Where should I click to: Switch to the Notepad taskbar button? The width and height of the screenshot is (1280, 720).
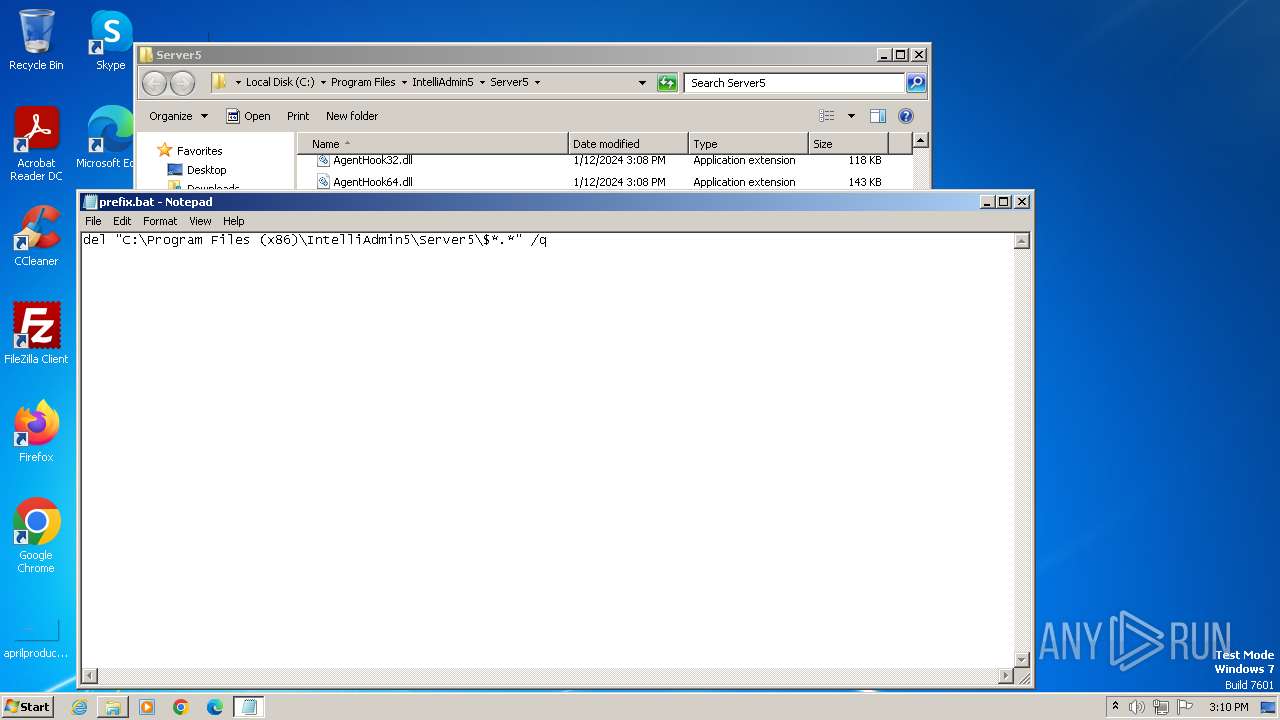pyautogui.click(x=249, y=707)
